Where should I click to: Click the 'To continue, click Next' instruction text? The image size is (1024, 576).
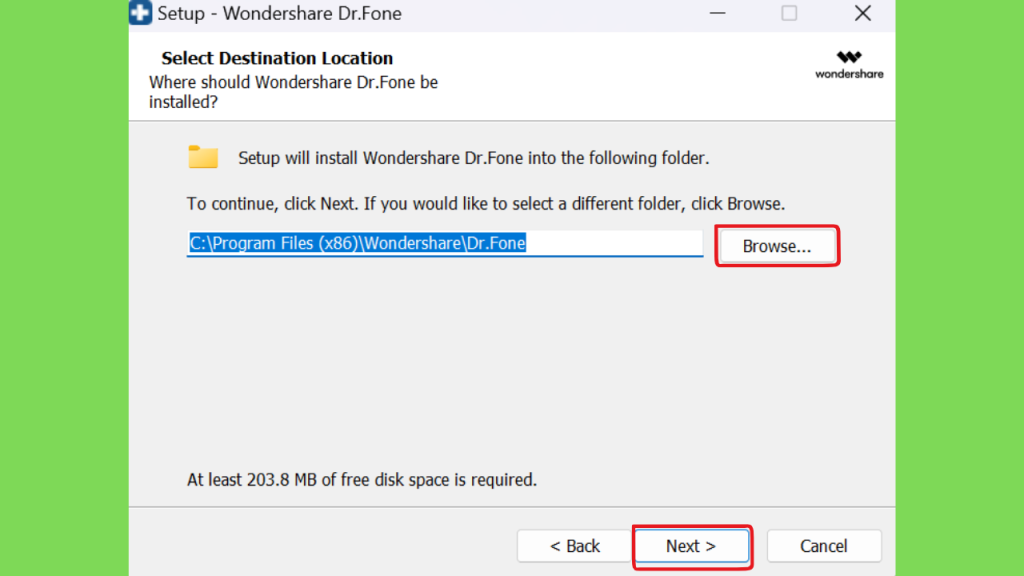pyautogui.click(x=486, y=204)
